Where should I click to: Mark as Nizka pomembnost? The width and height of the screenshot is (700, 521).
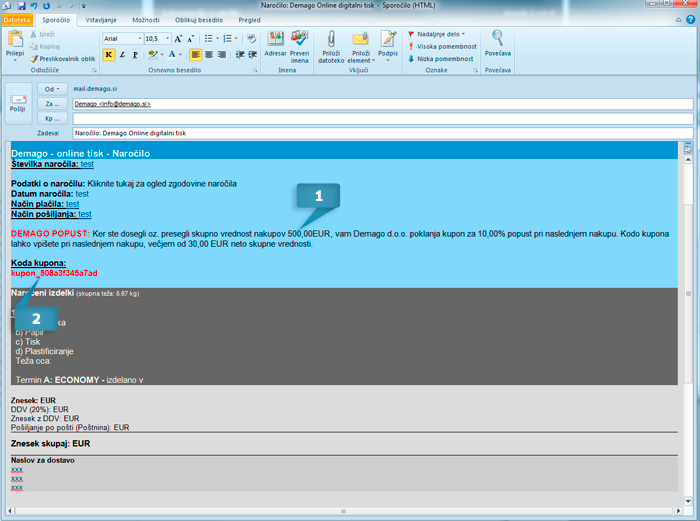(441, 58)
